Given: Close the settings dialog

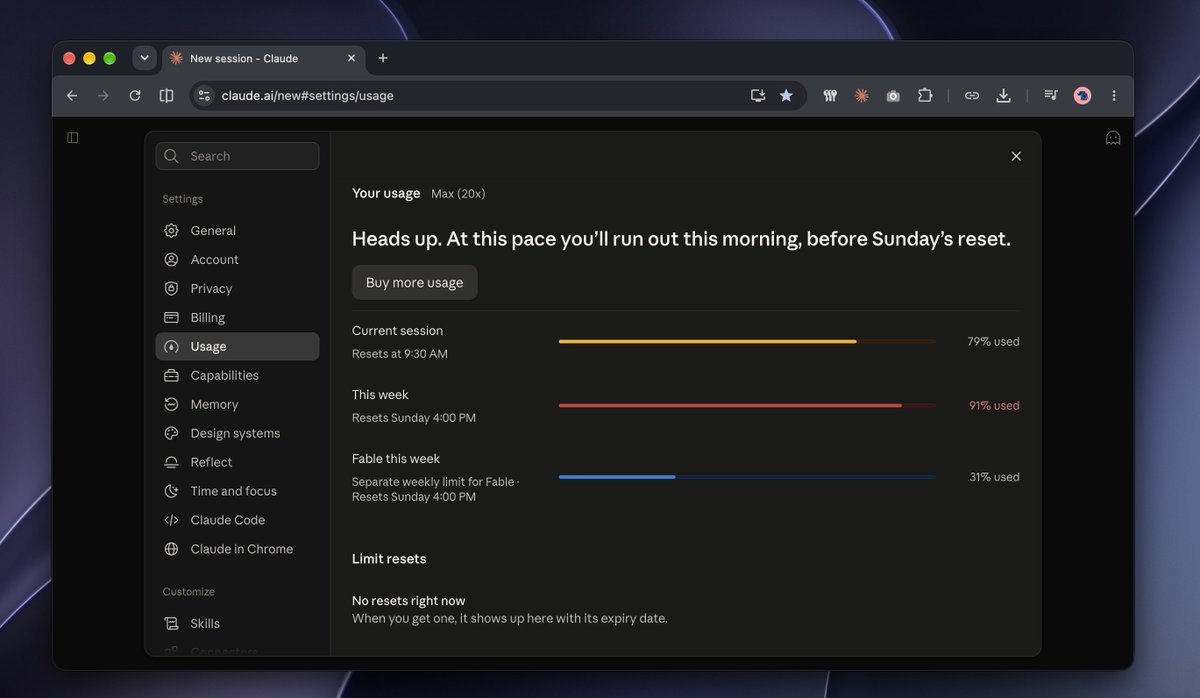Looking at the screenshot, I should click(x=1016, y=156).
